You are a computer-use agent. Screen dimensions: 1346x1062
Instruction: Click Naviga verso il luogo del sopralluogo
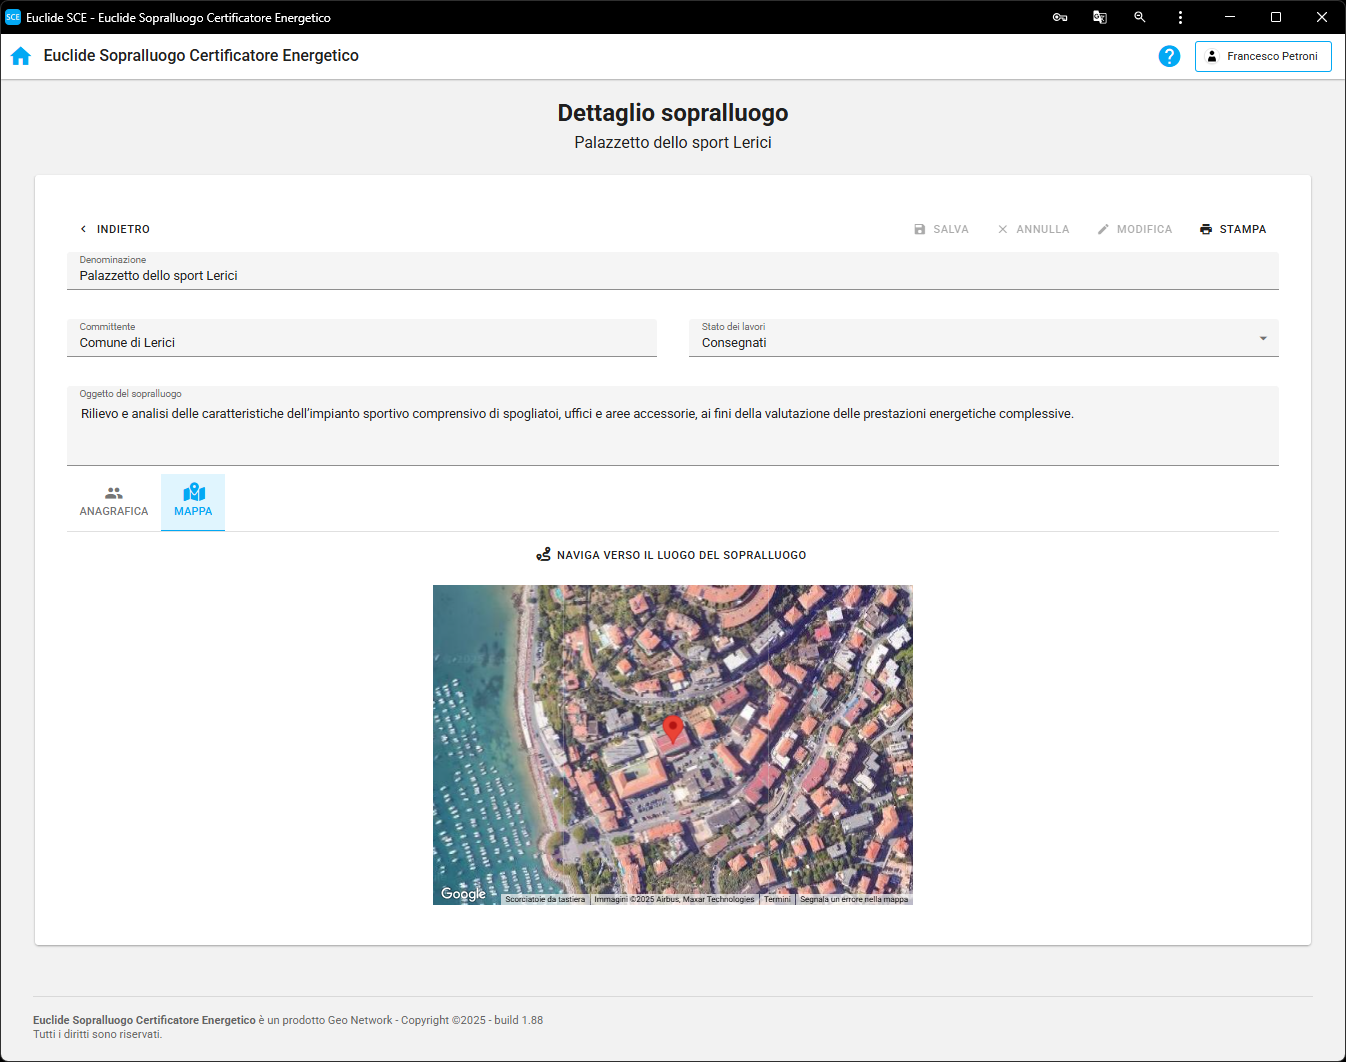(x=671, y=555)
